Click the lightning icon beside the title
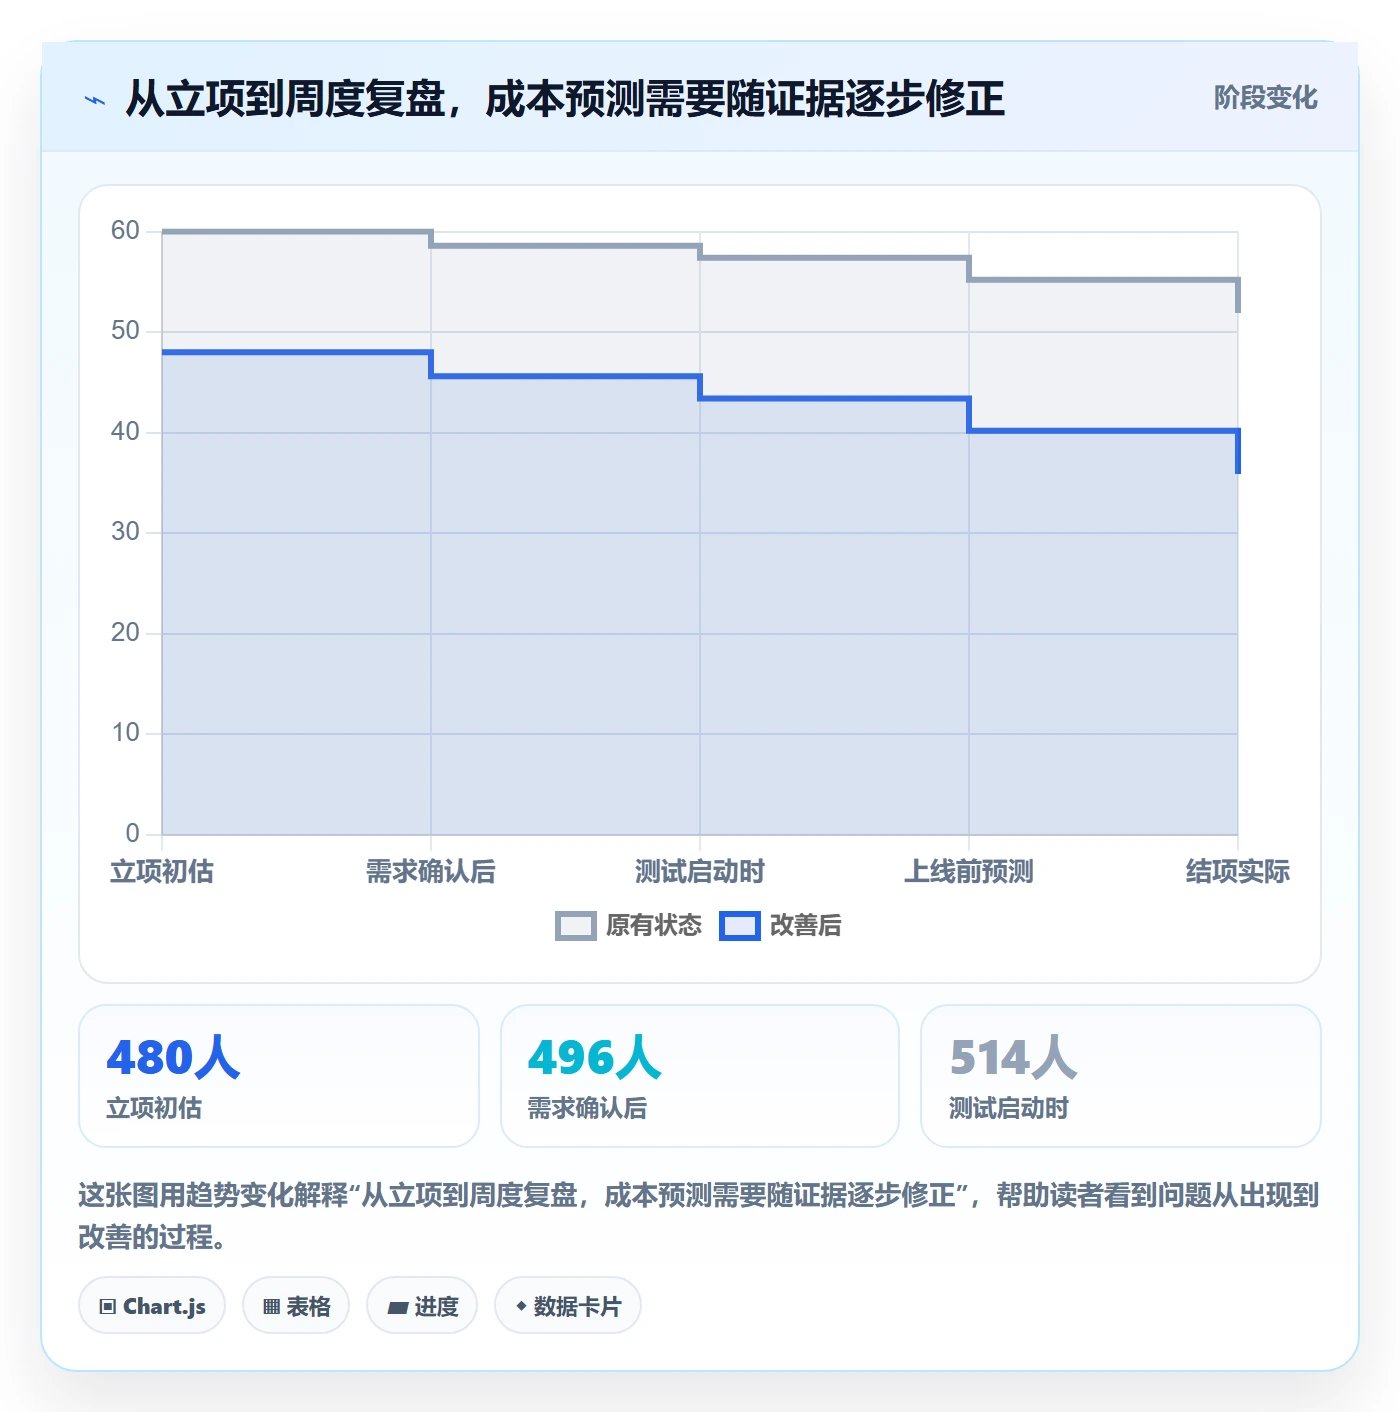 coord(95,100)
